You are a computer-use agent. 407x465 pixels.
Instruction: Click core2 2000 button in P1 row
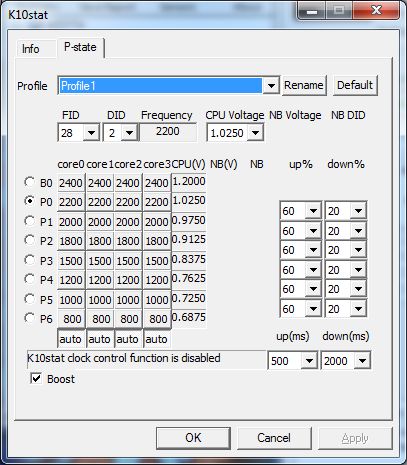[128, 222]
